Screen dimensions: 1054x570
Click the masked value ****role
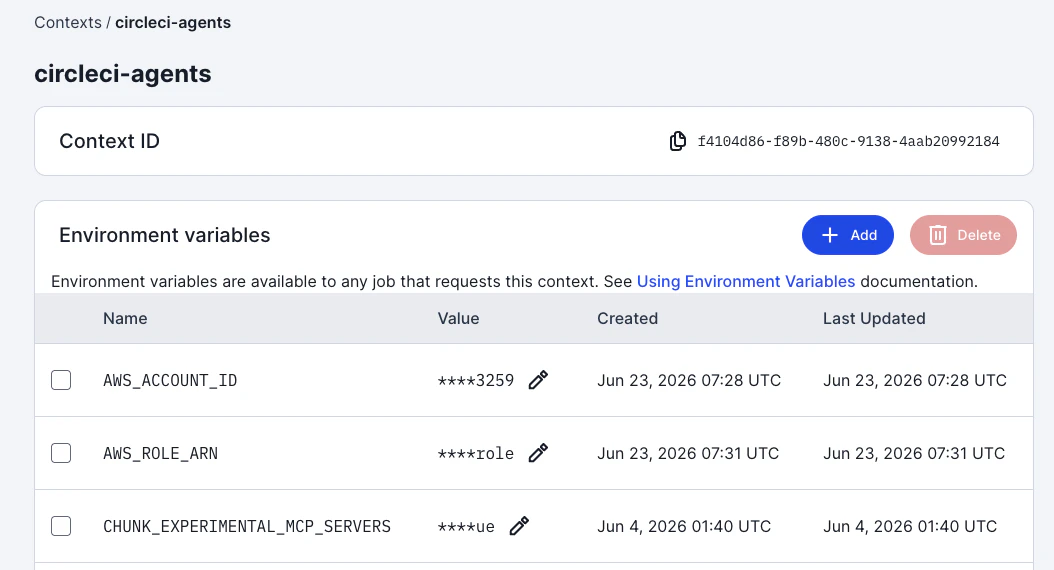pyautogui.click(x=476, y=454)
